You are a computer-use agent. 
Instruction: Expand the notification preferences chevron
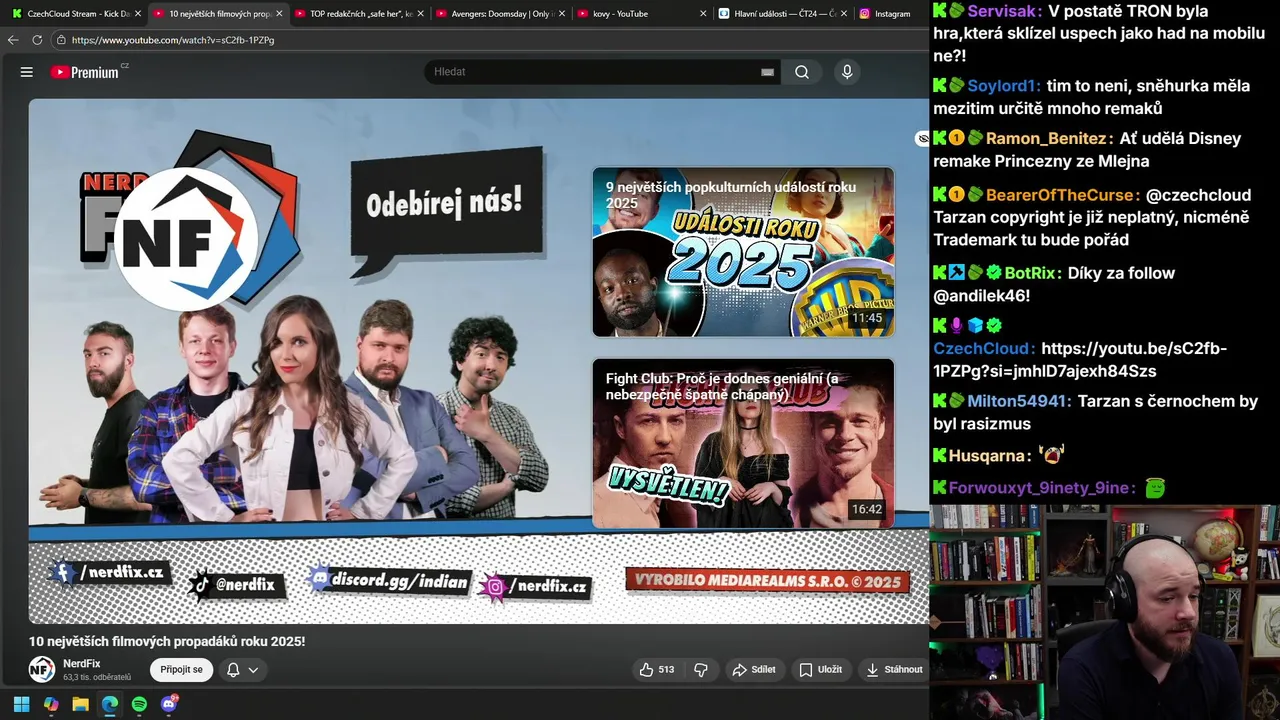tap(253, 670)
